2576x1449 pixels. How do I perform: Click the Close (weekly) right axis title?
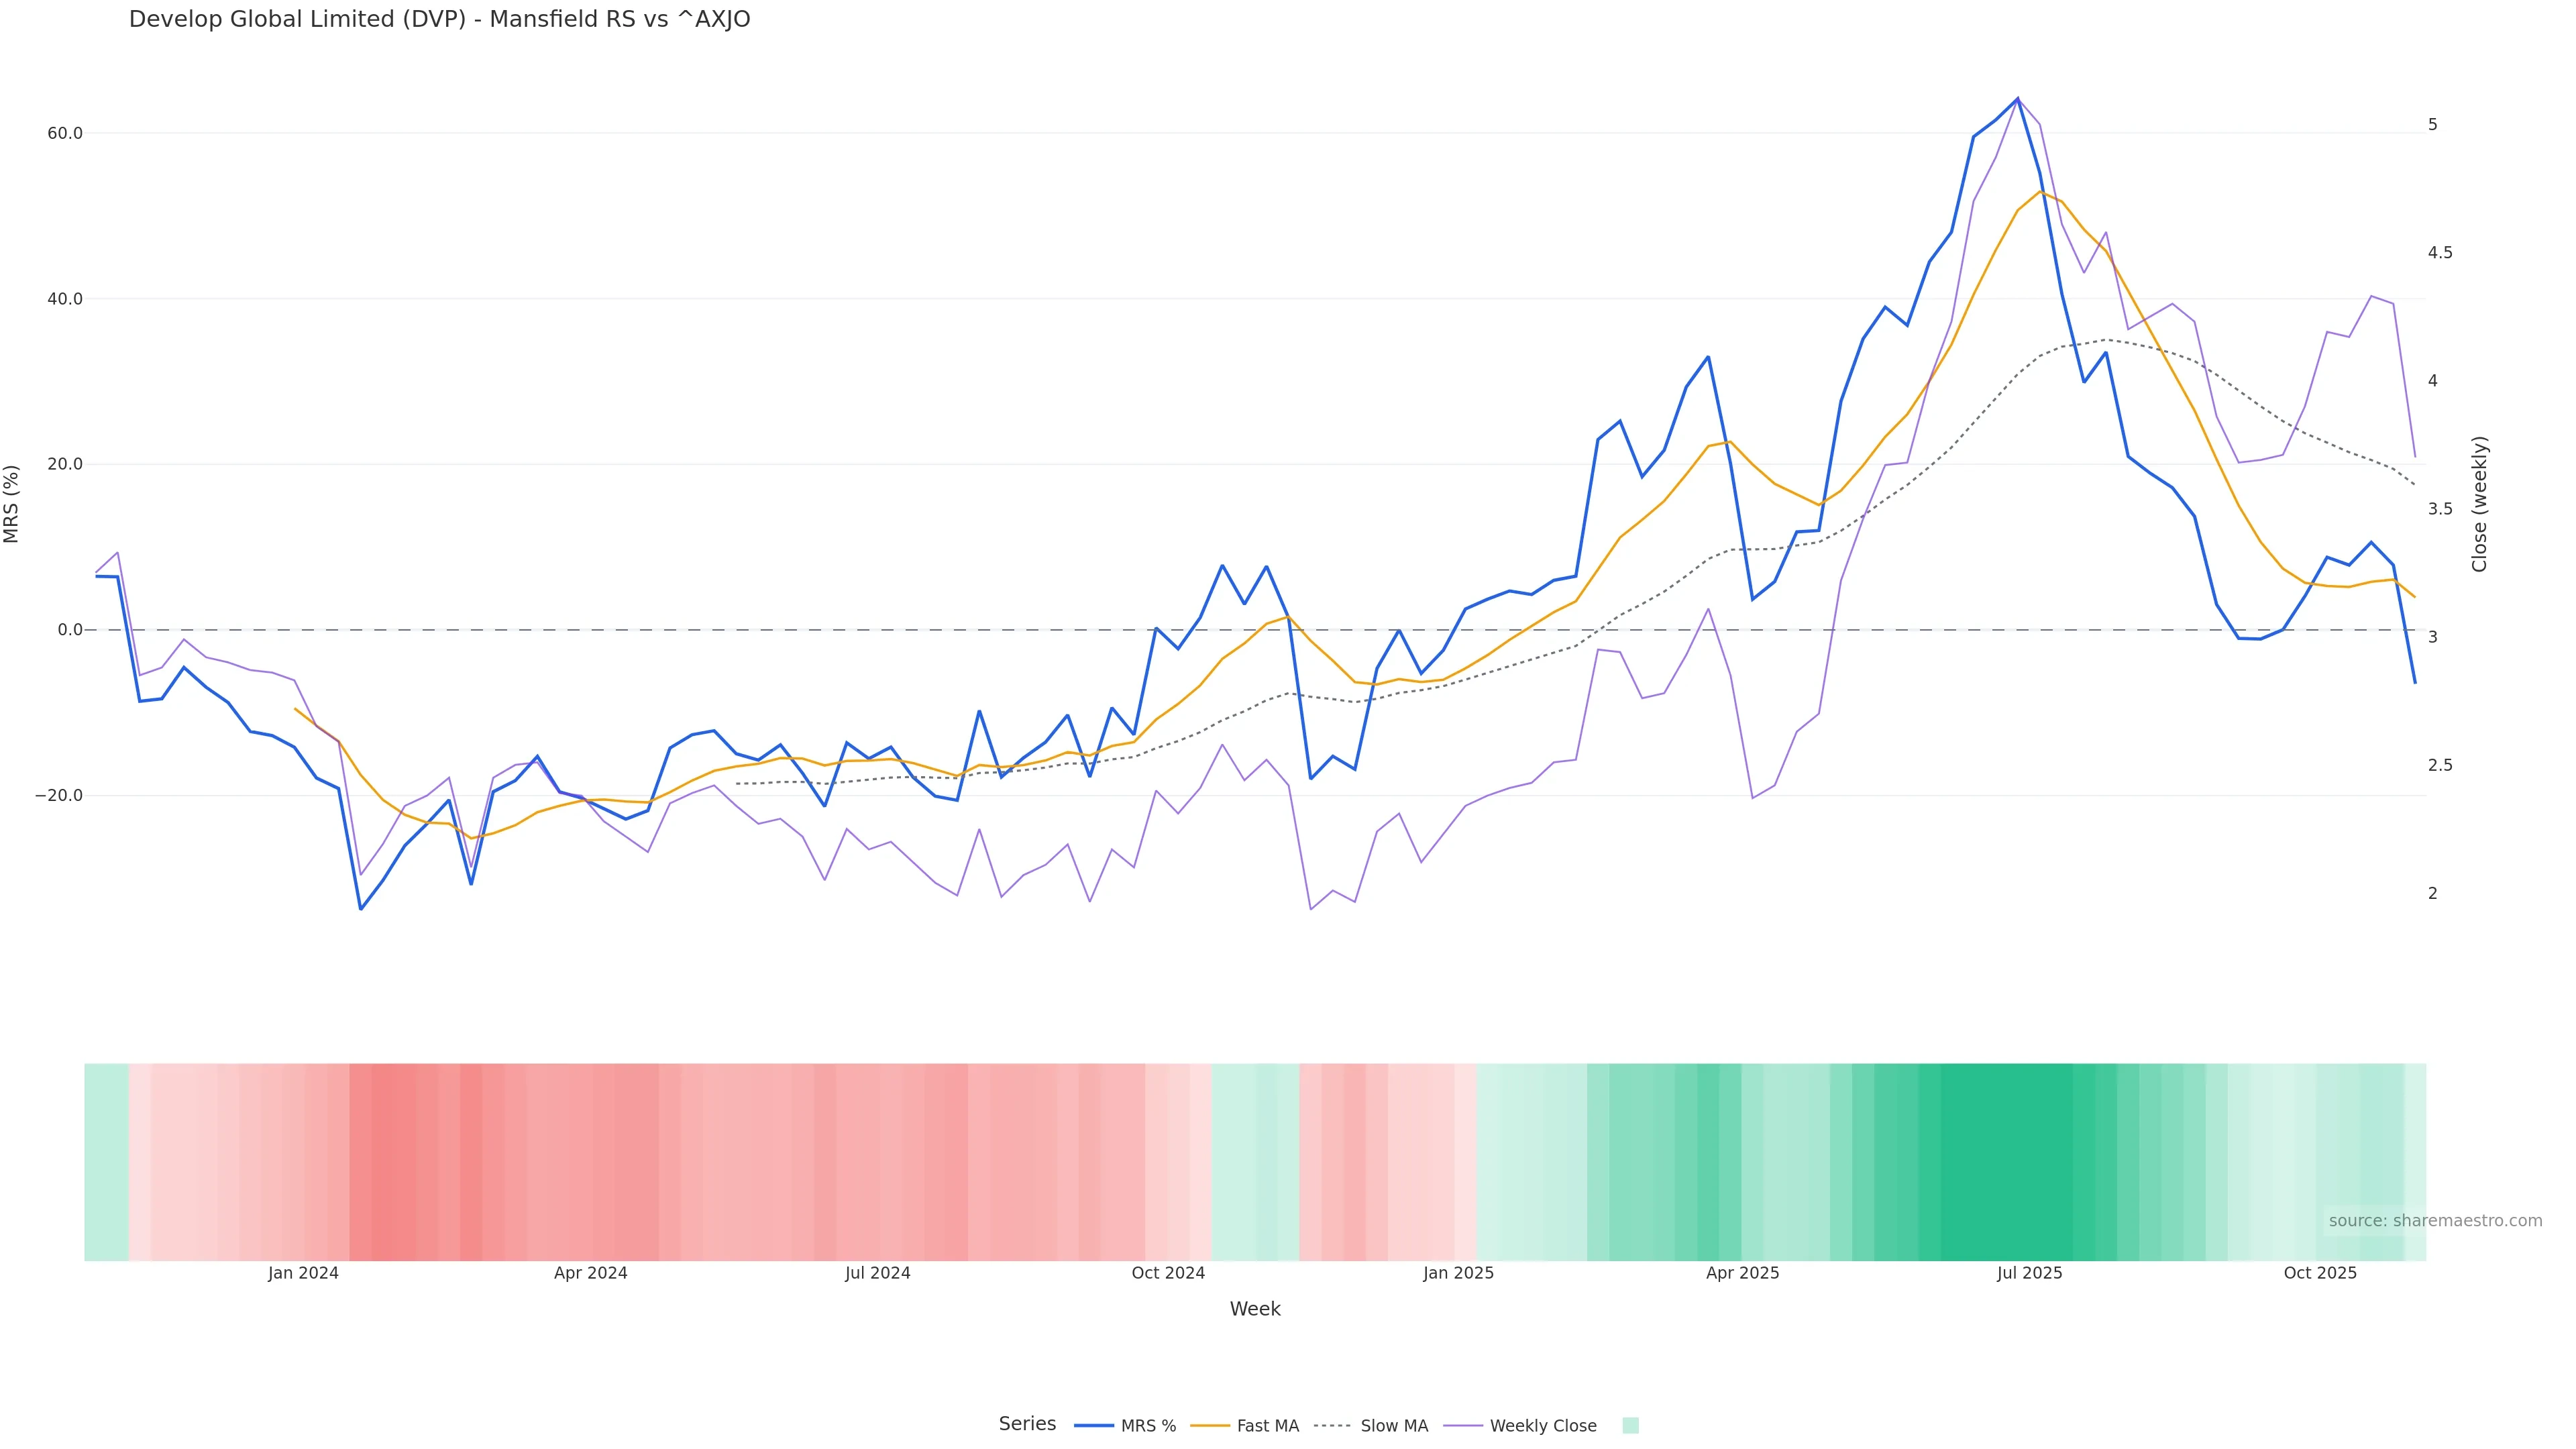(2479, 504)
